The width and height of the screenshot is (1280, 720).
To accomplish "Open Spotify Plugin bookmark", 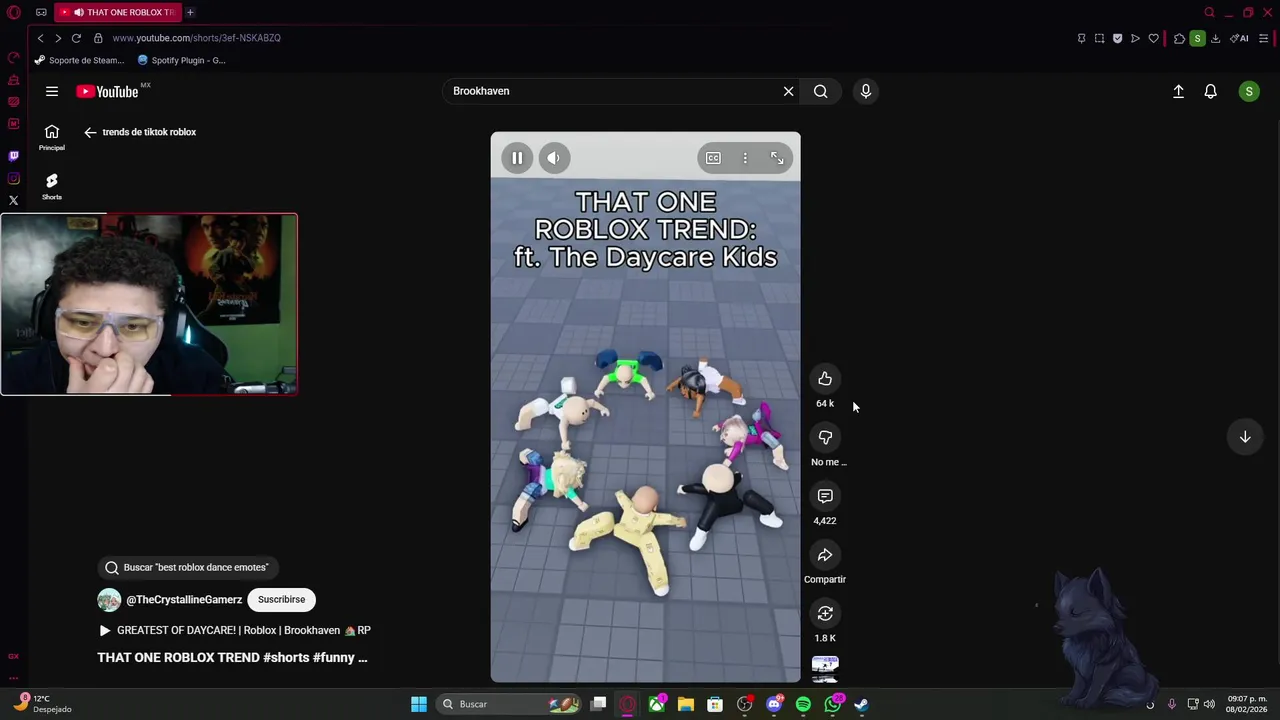I will tap(182, 60).
